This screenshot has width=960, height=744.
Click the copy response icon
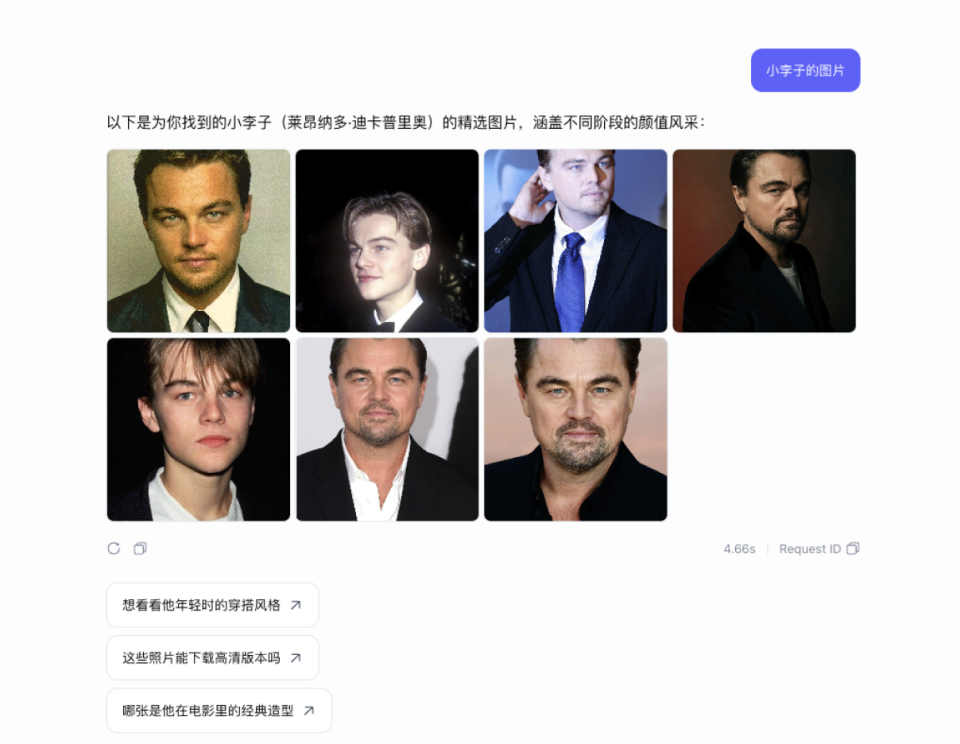coord(140,549)
